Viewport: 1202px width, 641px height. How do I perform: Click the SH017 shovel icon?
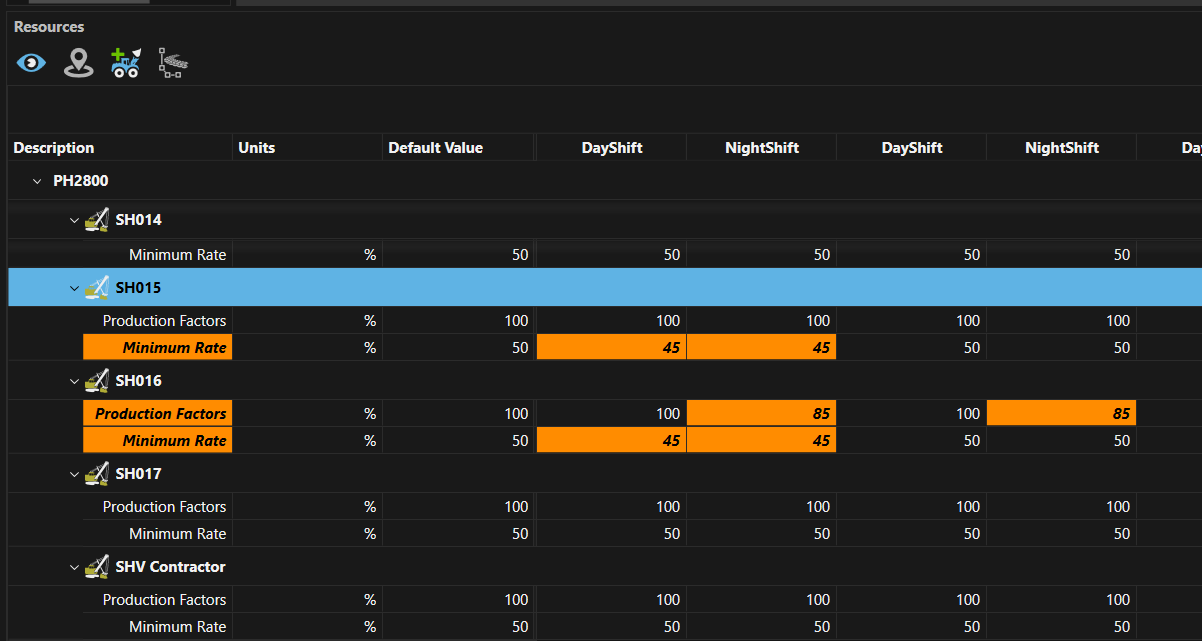[x=97, y=474]
